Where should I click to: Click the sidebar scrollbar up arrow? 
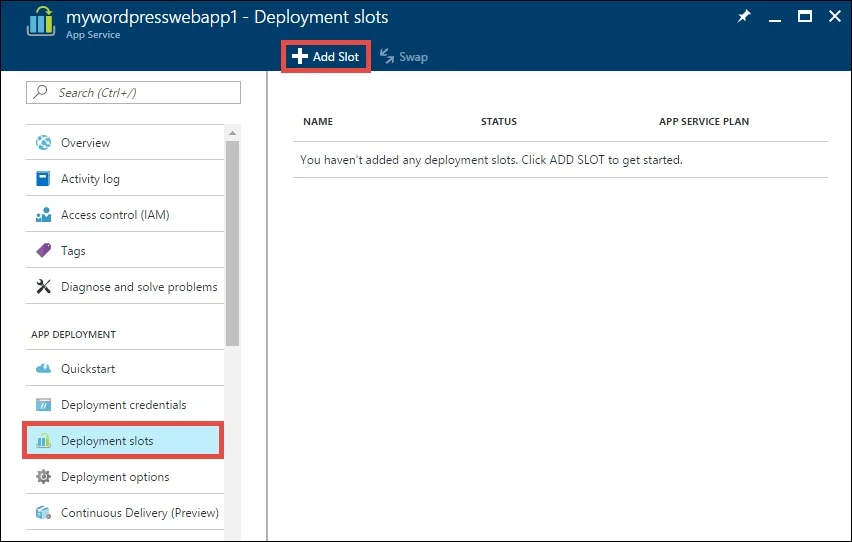[x=233, y=133]
